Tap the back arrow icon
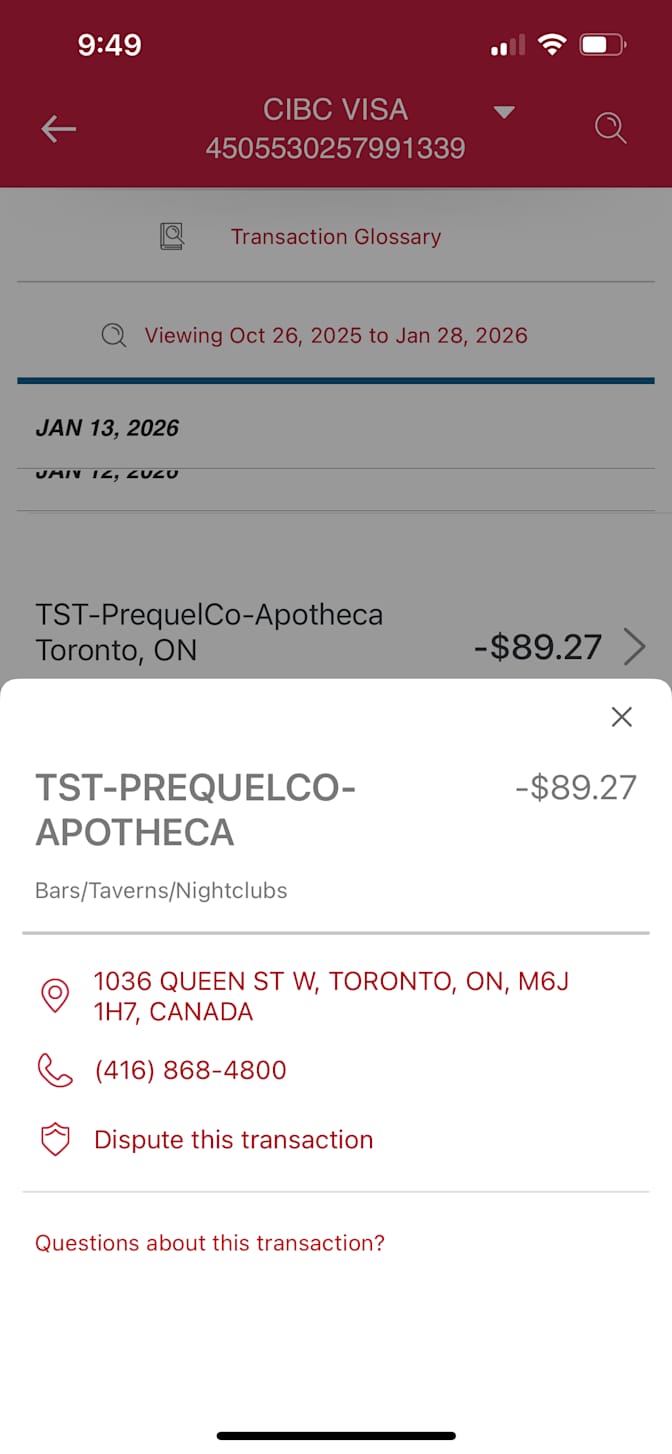 (58, 128)
